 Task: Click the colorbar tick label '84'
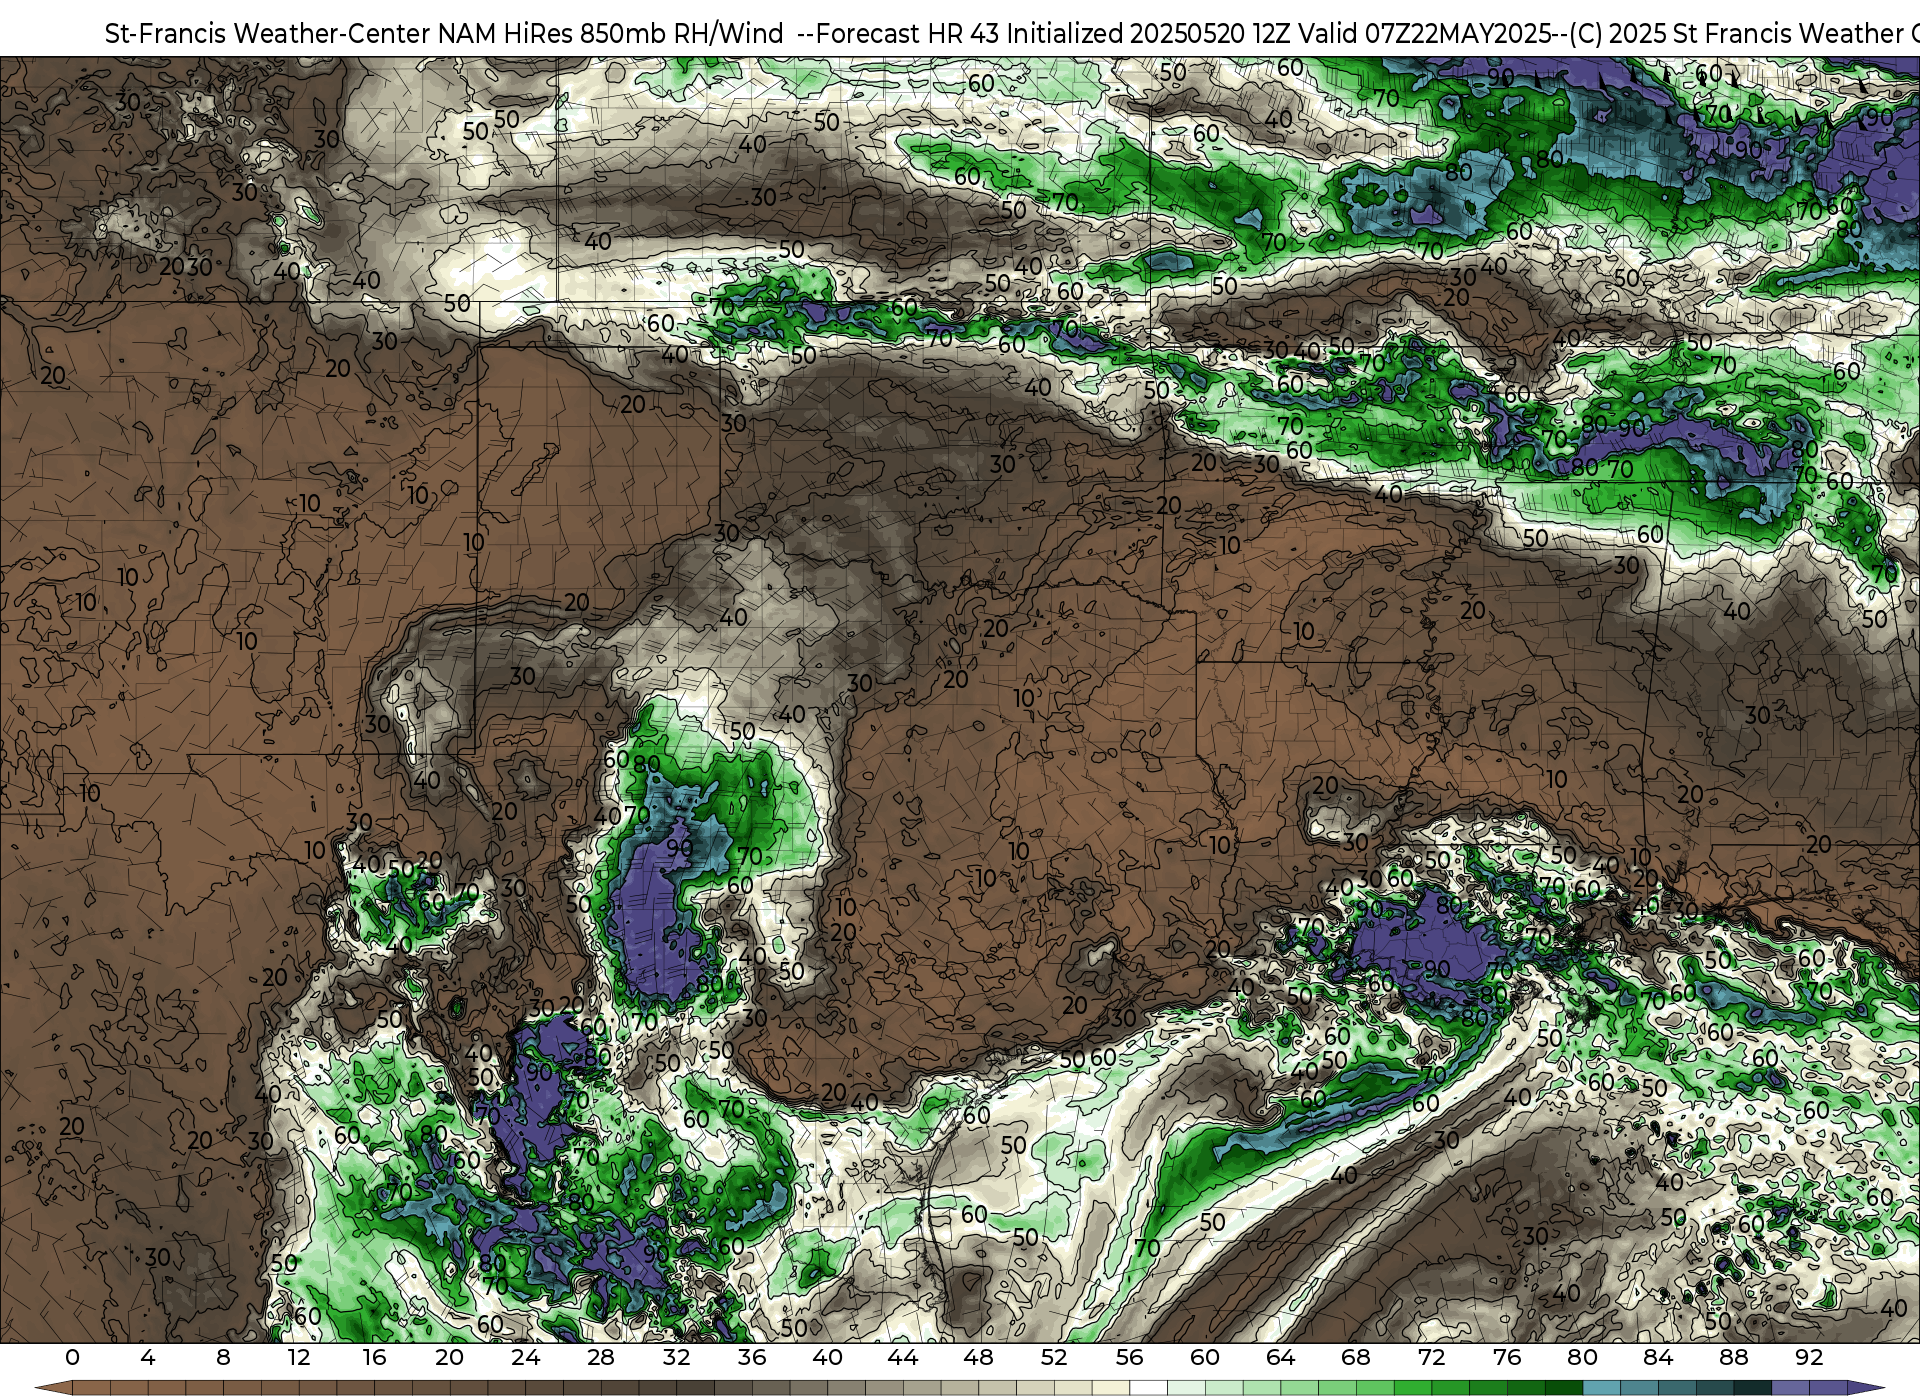tap(1658, 1357)
